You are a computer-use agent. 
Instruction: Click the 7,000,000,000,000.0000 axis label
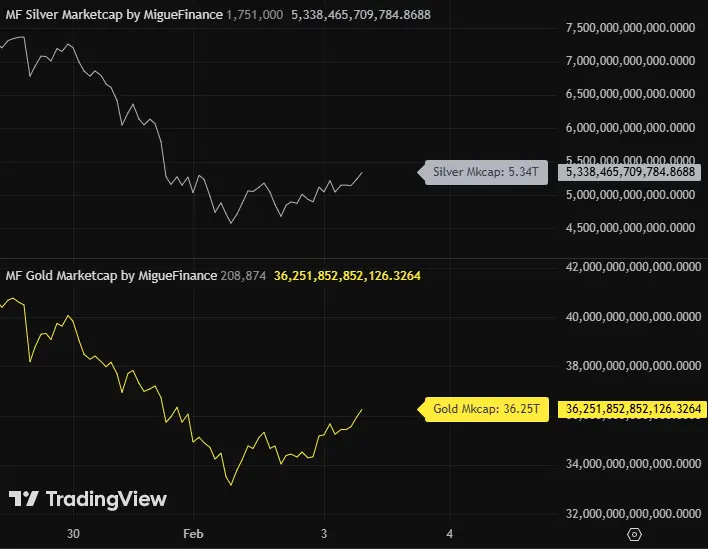pyautogui.click(x=630, y=61)
